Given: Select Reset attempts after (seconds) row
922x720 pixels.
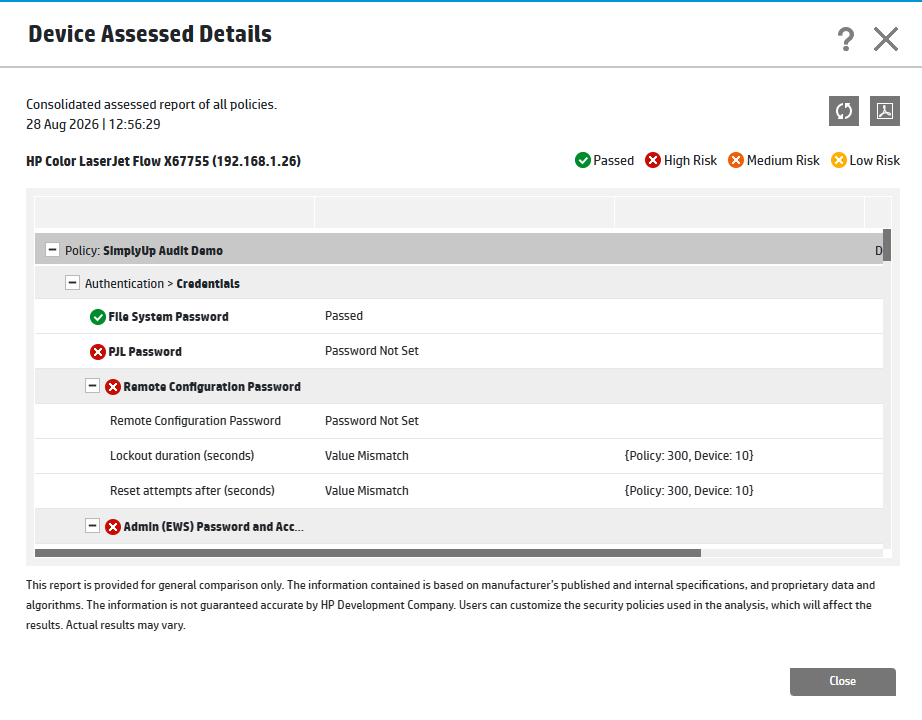Looking at the screenshot, I should click(x=459, y=491).
